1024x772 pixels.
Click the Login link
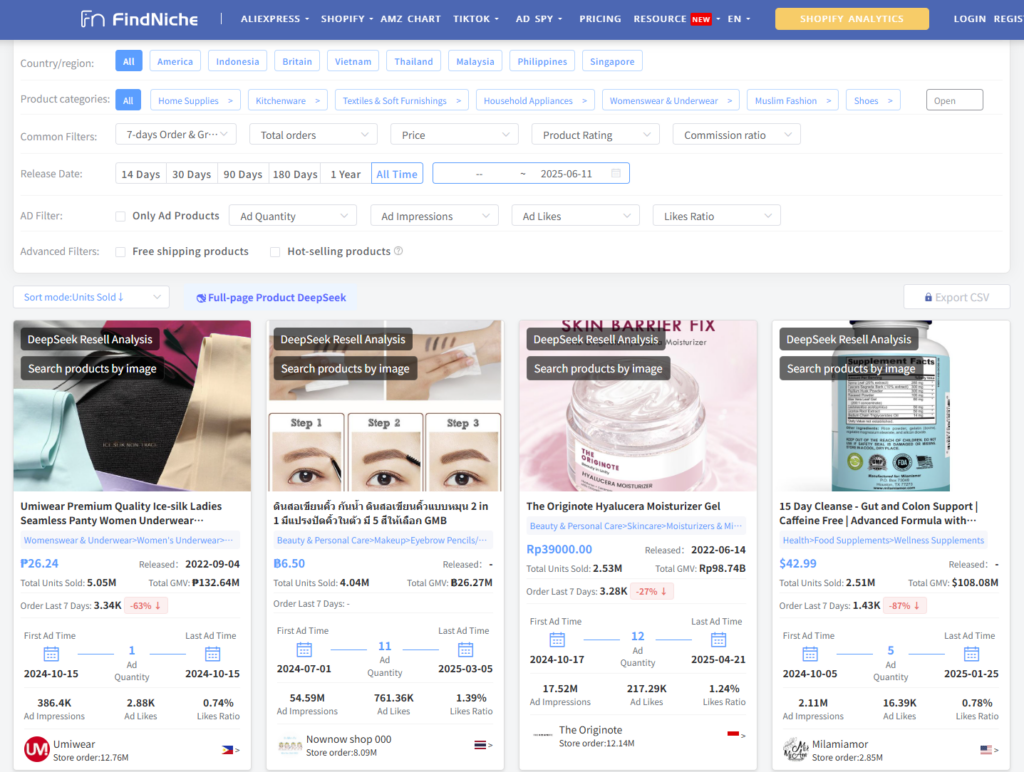969,19
